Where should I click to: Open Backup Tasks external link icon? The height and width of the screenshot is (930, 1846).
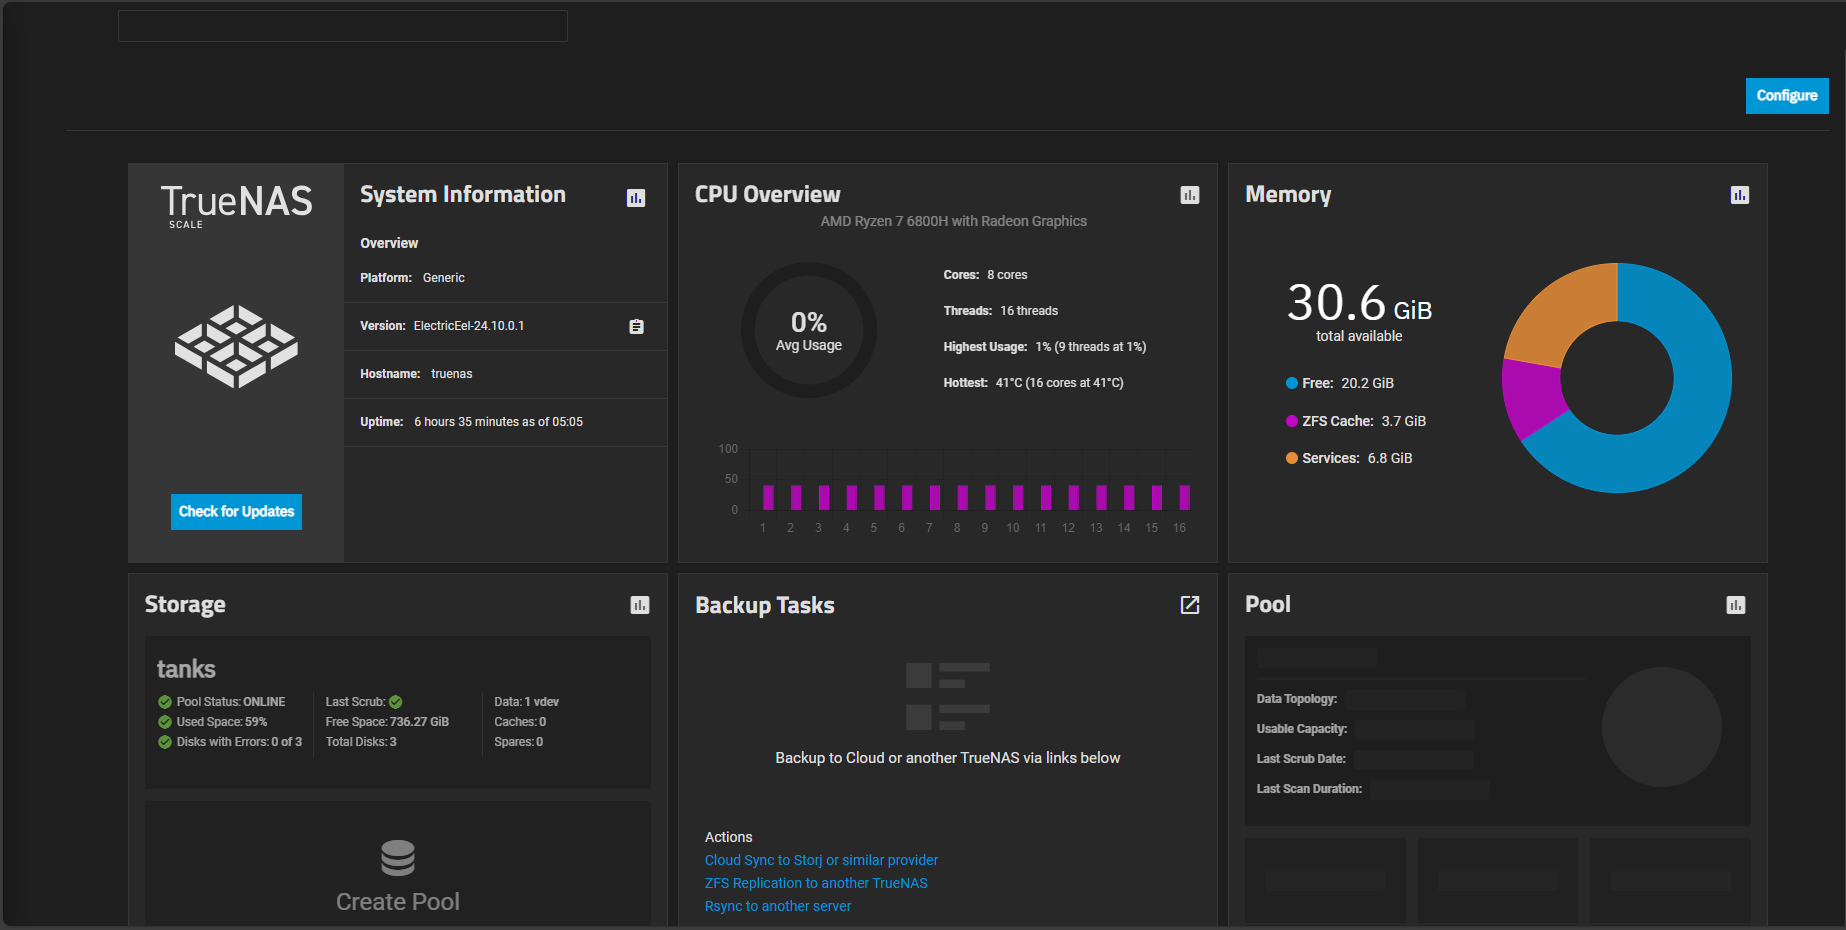[1190, 605]
